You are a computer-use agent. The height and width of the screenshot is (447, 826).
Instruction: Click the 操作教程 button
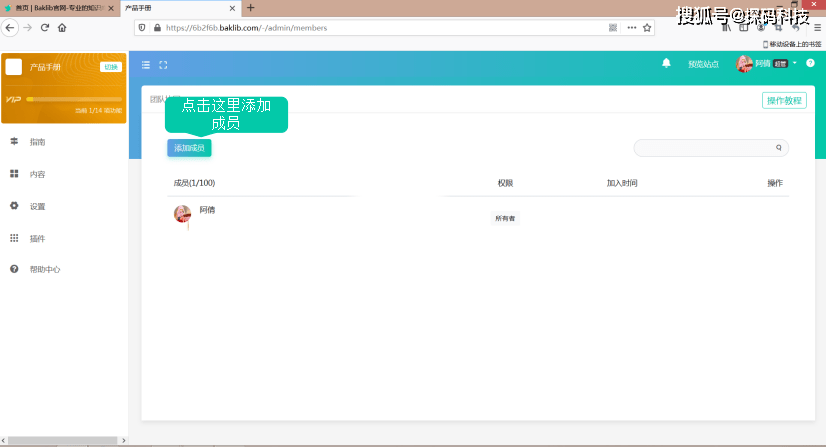point(784,101)
